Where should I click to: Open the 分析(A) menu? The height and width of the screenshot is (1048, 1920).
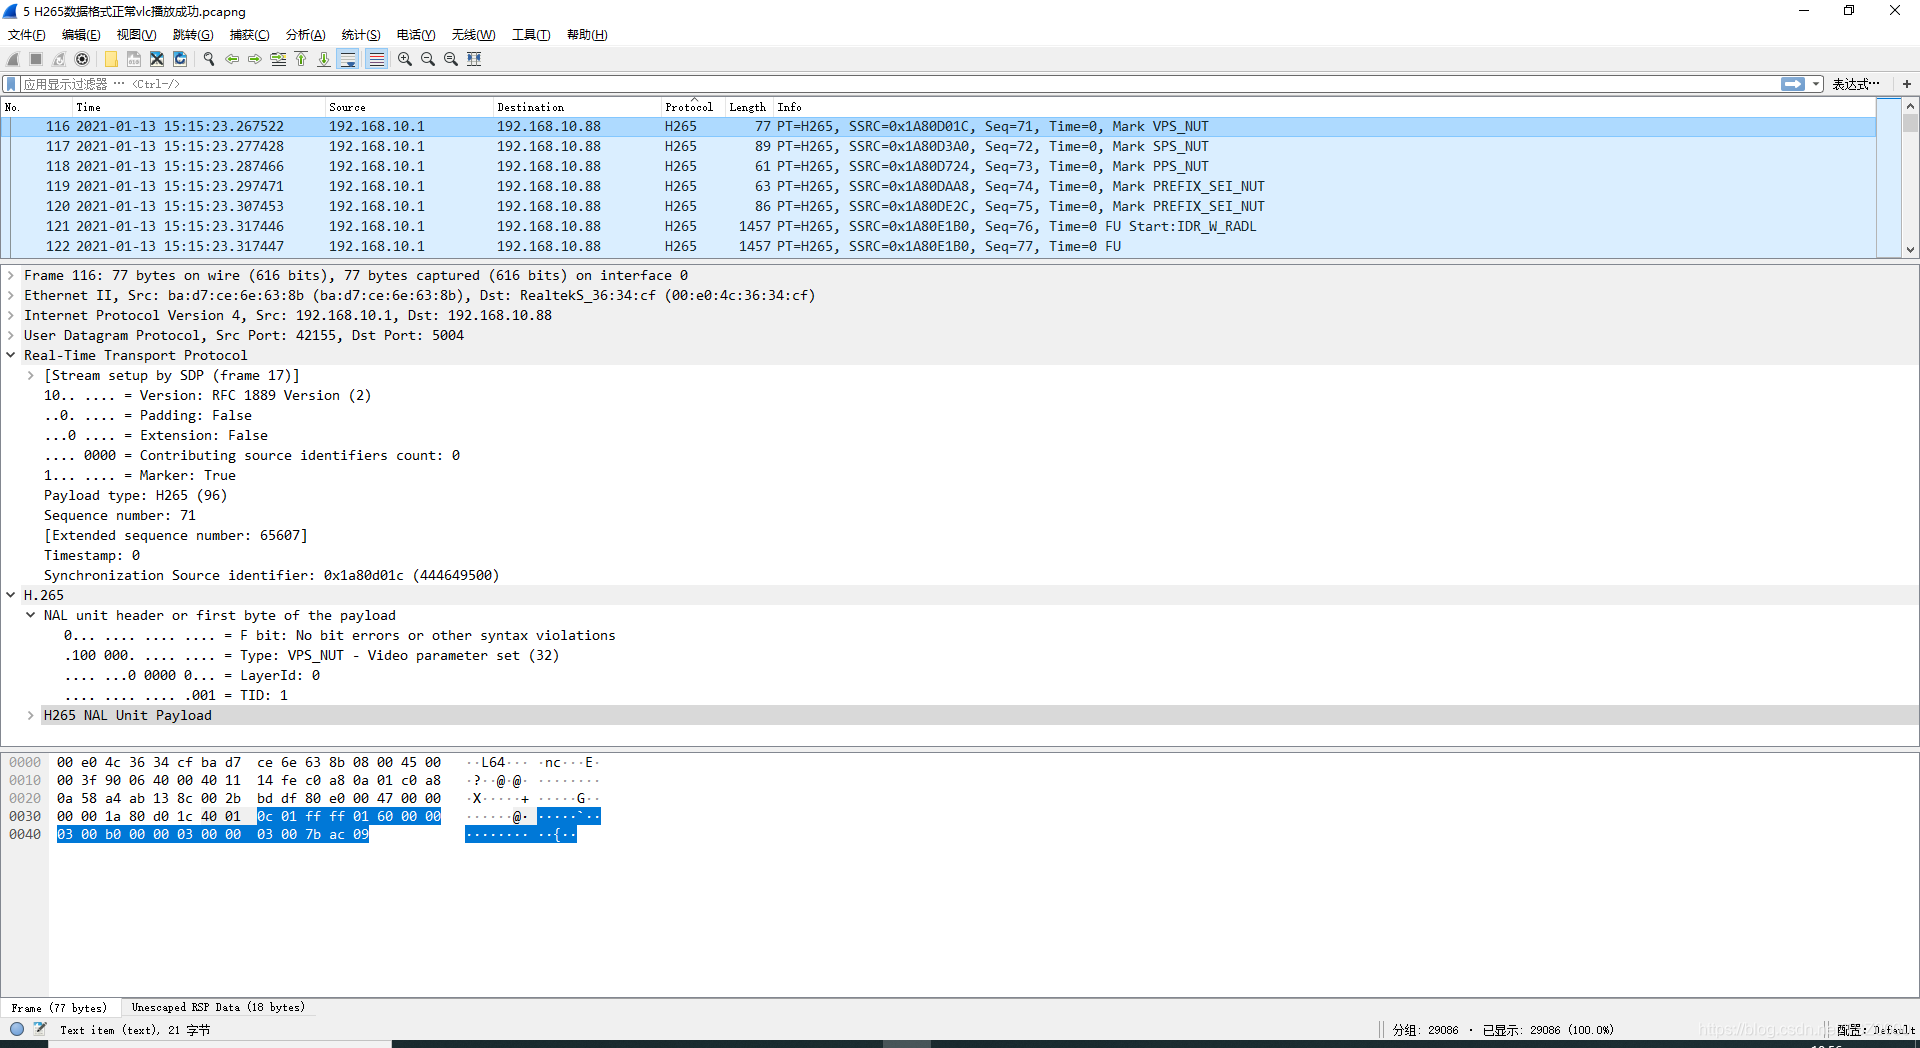pyautogui.click(x=305, y=35)
